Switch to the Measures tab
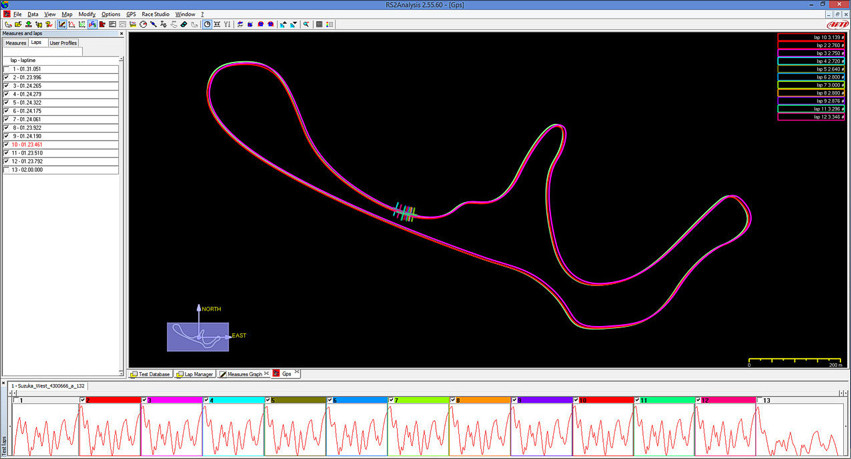Image resolution: width=851 pixels, height=459 pixels. pos(16,43)
